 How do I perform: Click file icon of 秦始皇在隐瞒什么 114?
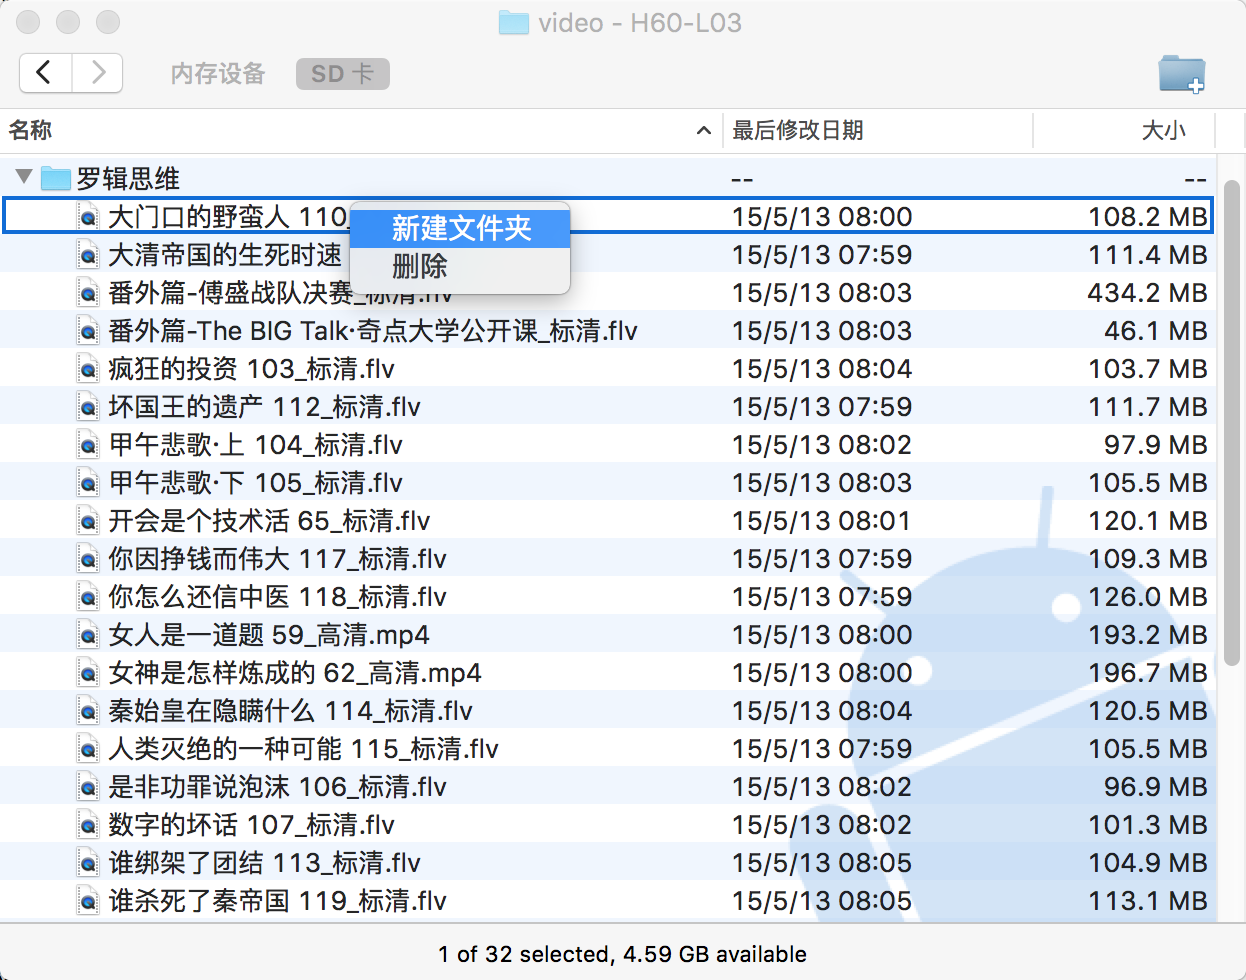click(x=89, y=711)
